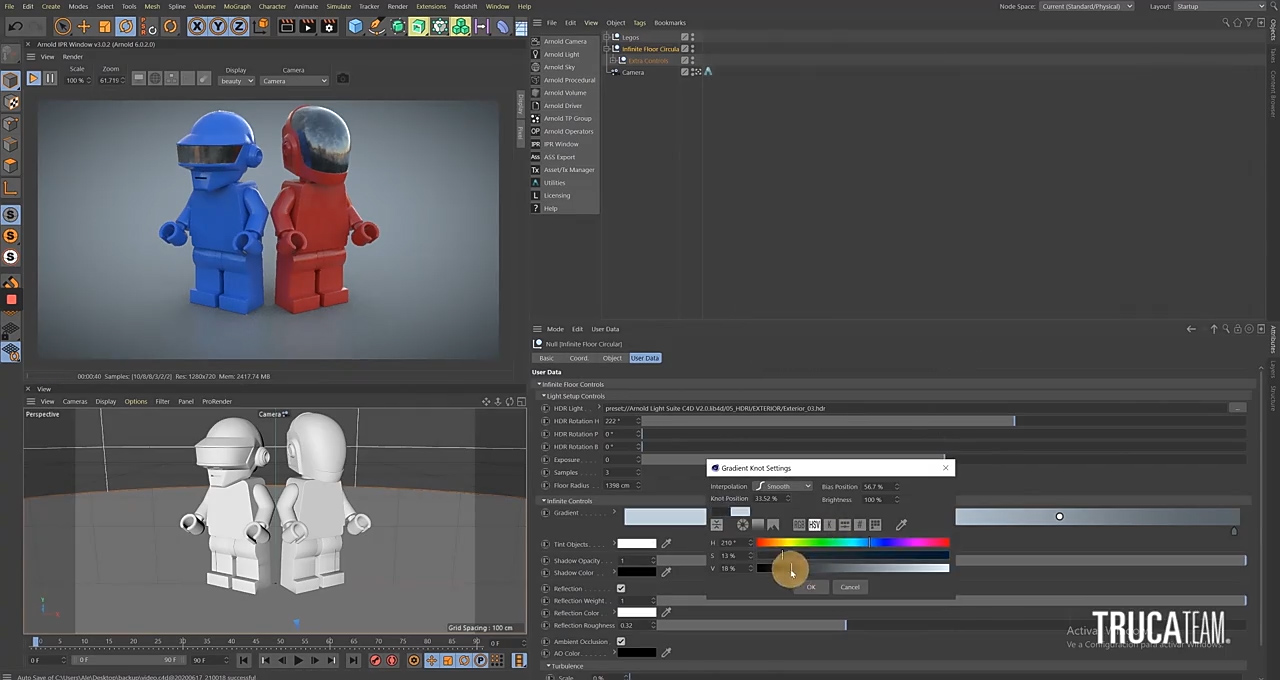Toggle the X axis lock icon
The height and width of the screenshot is (680, 1280).
tap(197, 27)
